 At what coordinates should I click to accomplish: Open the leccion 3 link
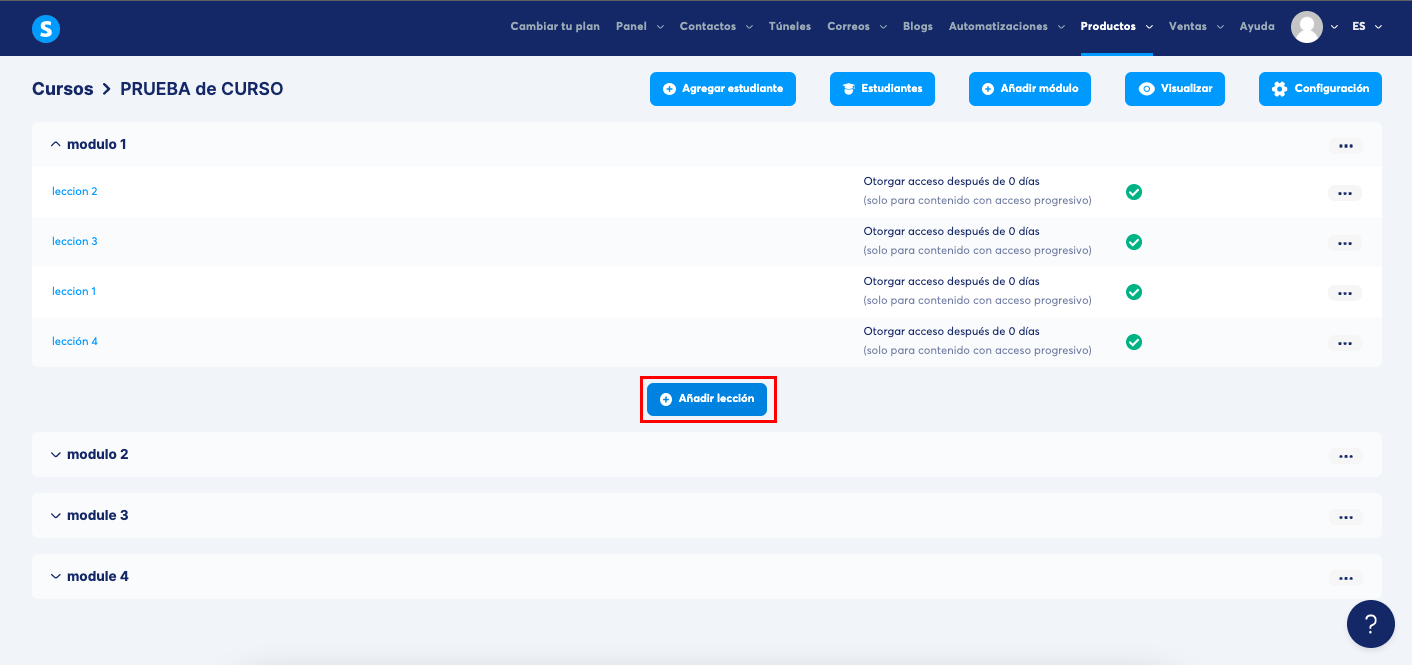(75, 242)
